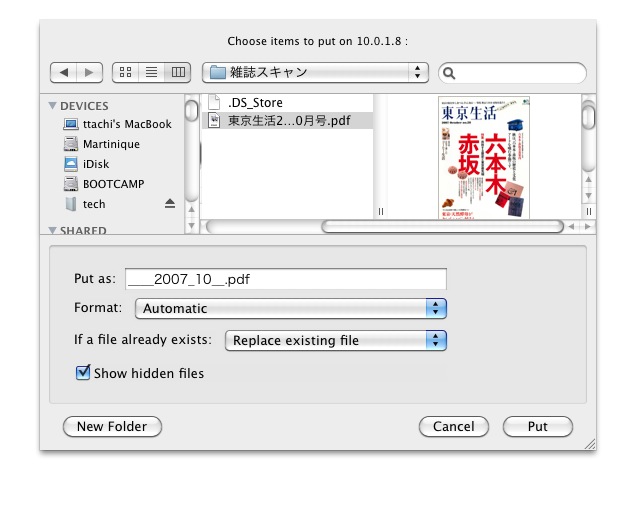
Task: Eject the tech volume
Action: click(x=169, y=204)
